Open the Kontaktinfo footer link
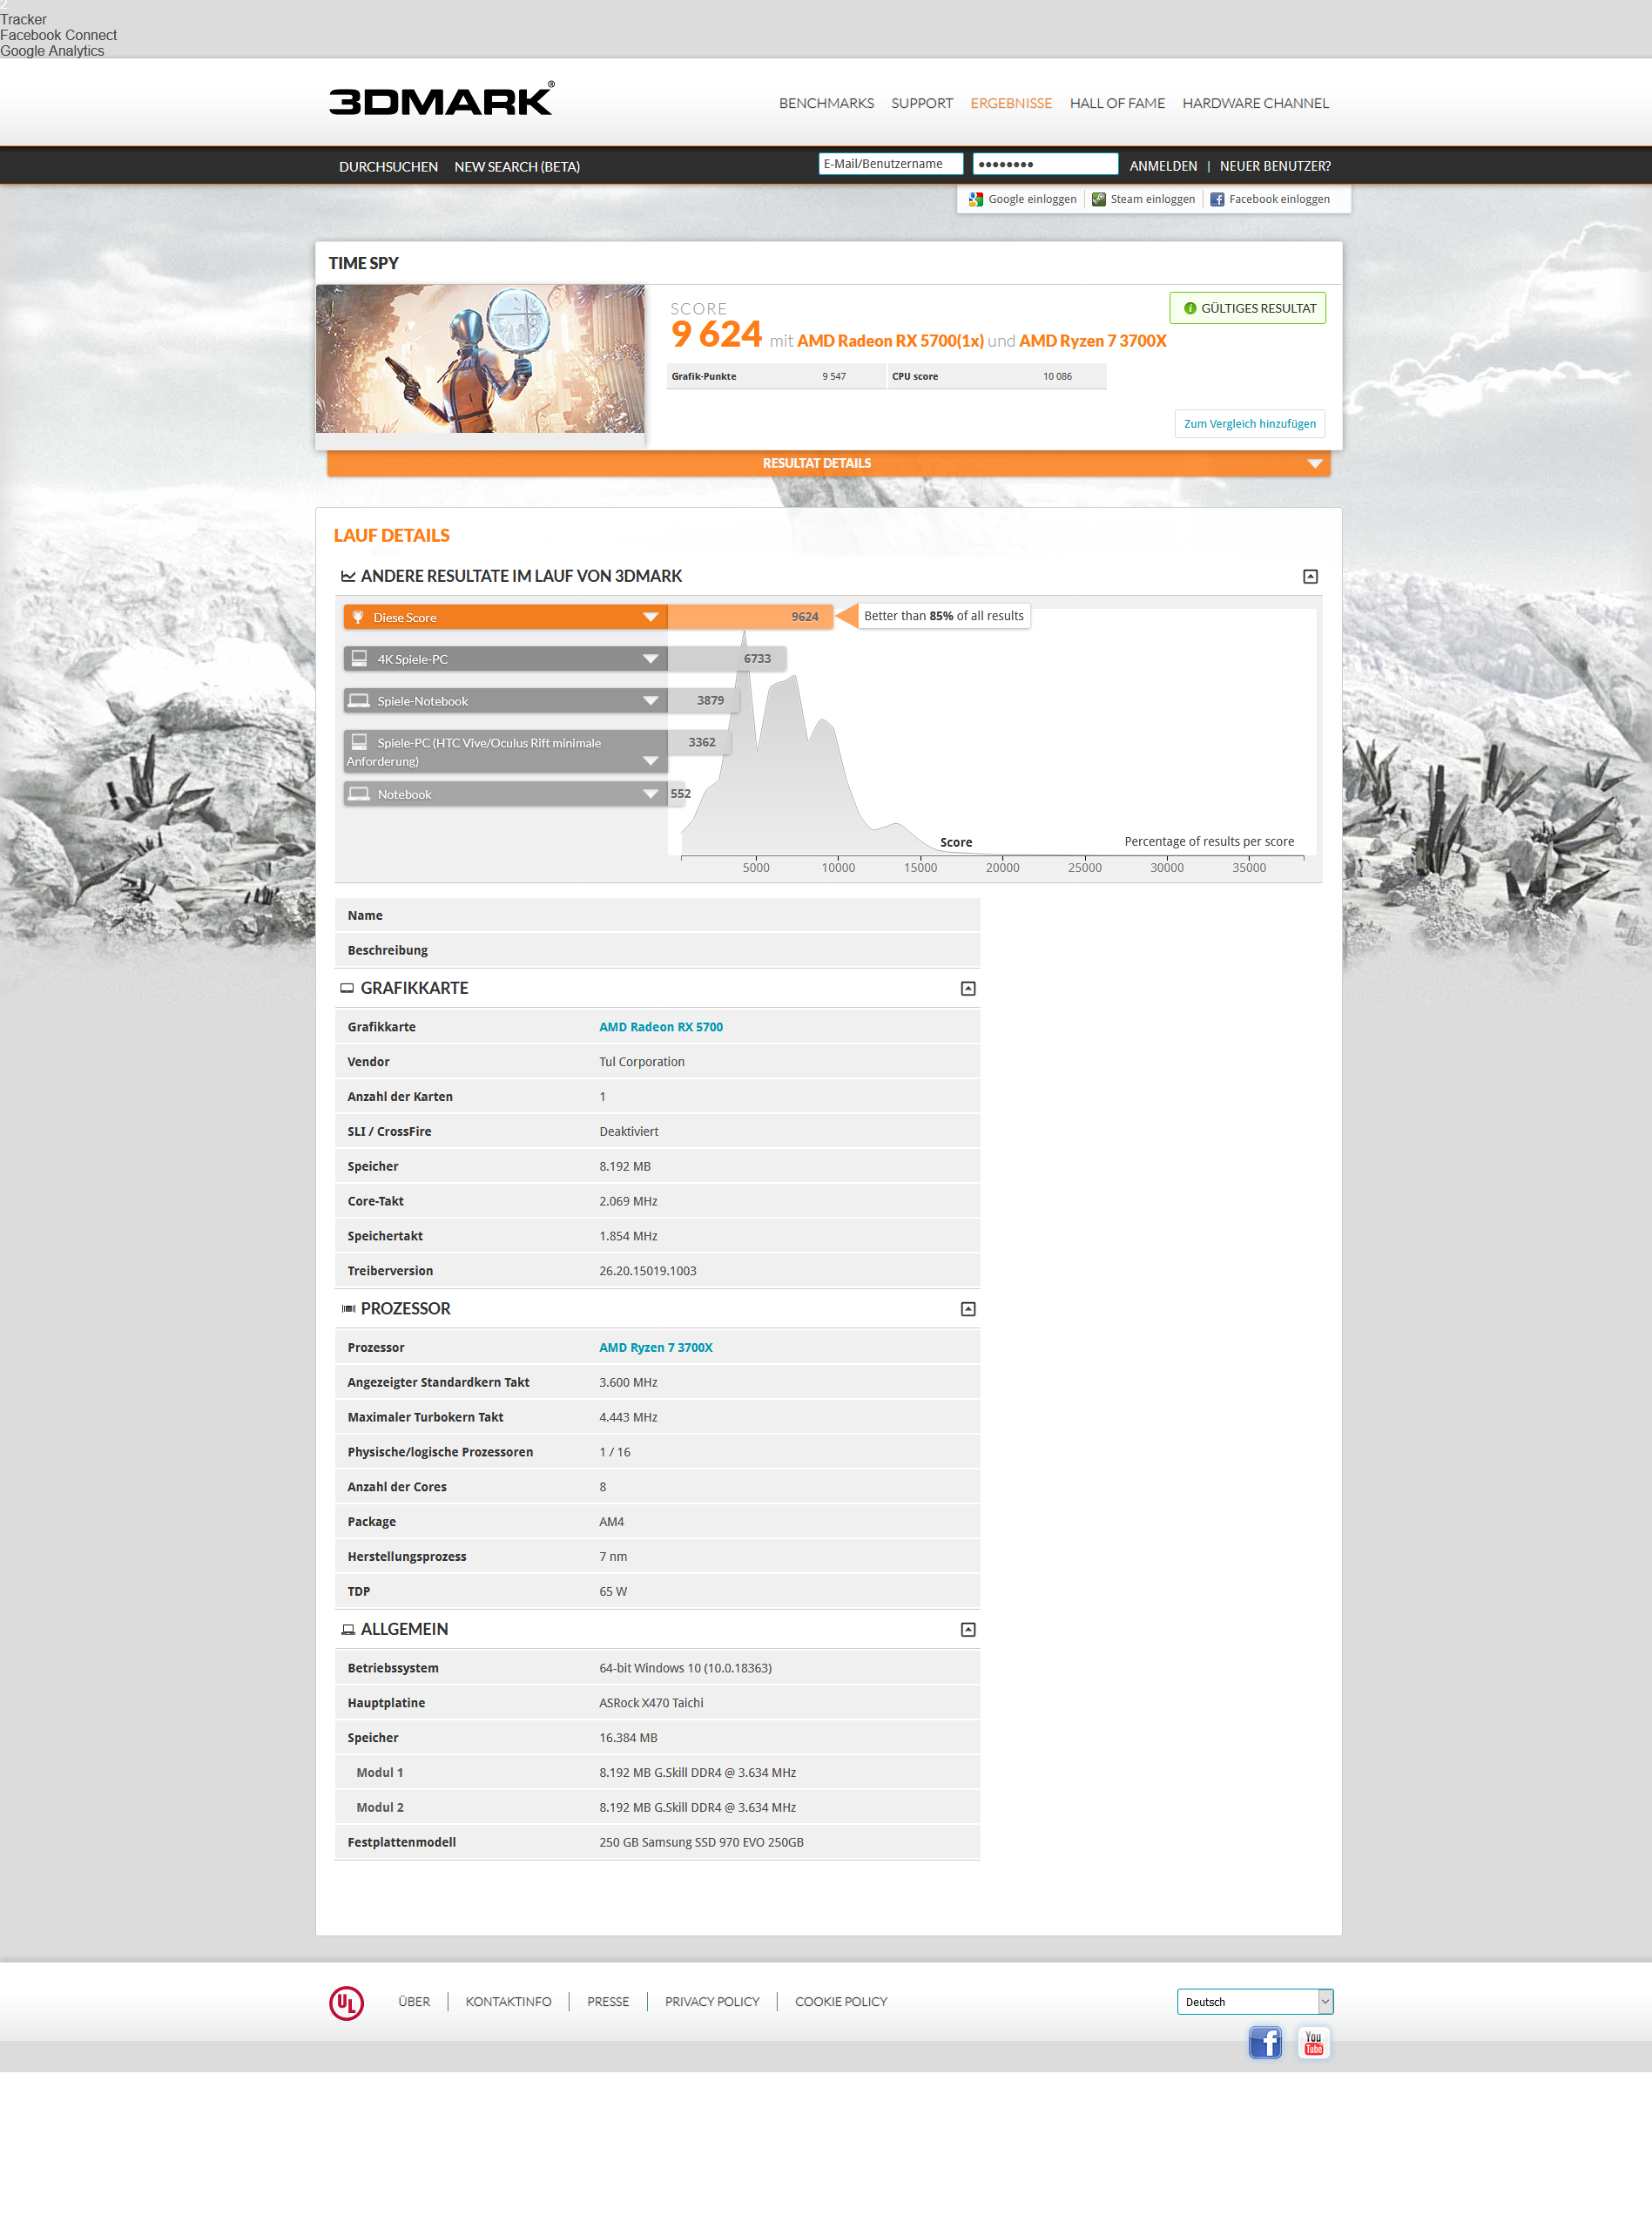 [x=508, y=2002]
